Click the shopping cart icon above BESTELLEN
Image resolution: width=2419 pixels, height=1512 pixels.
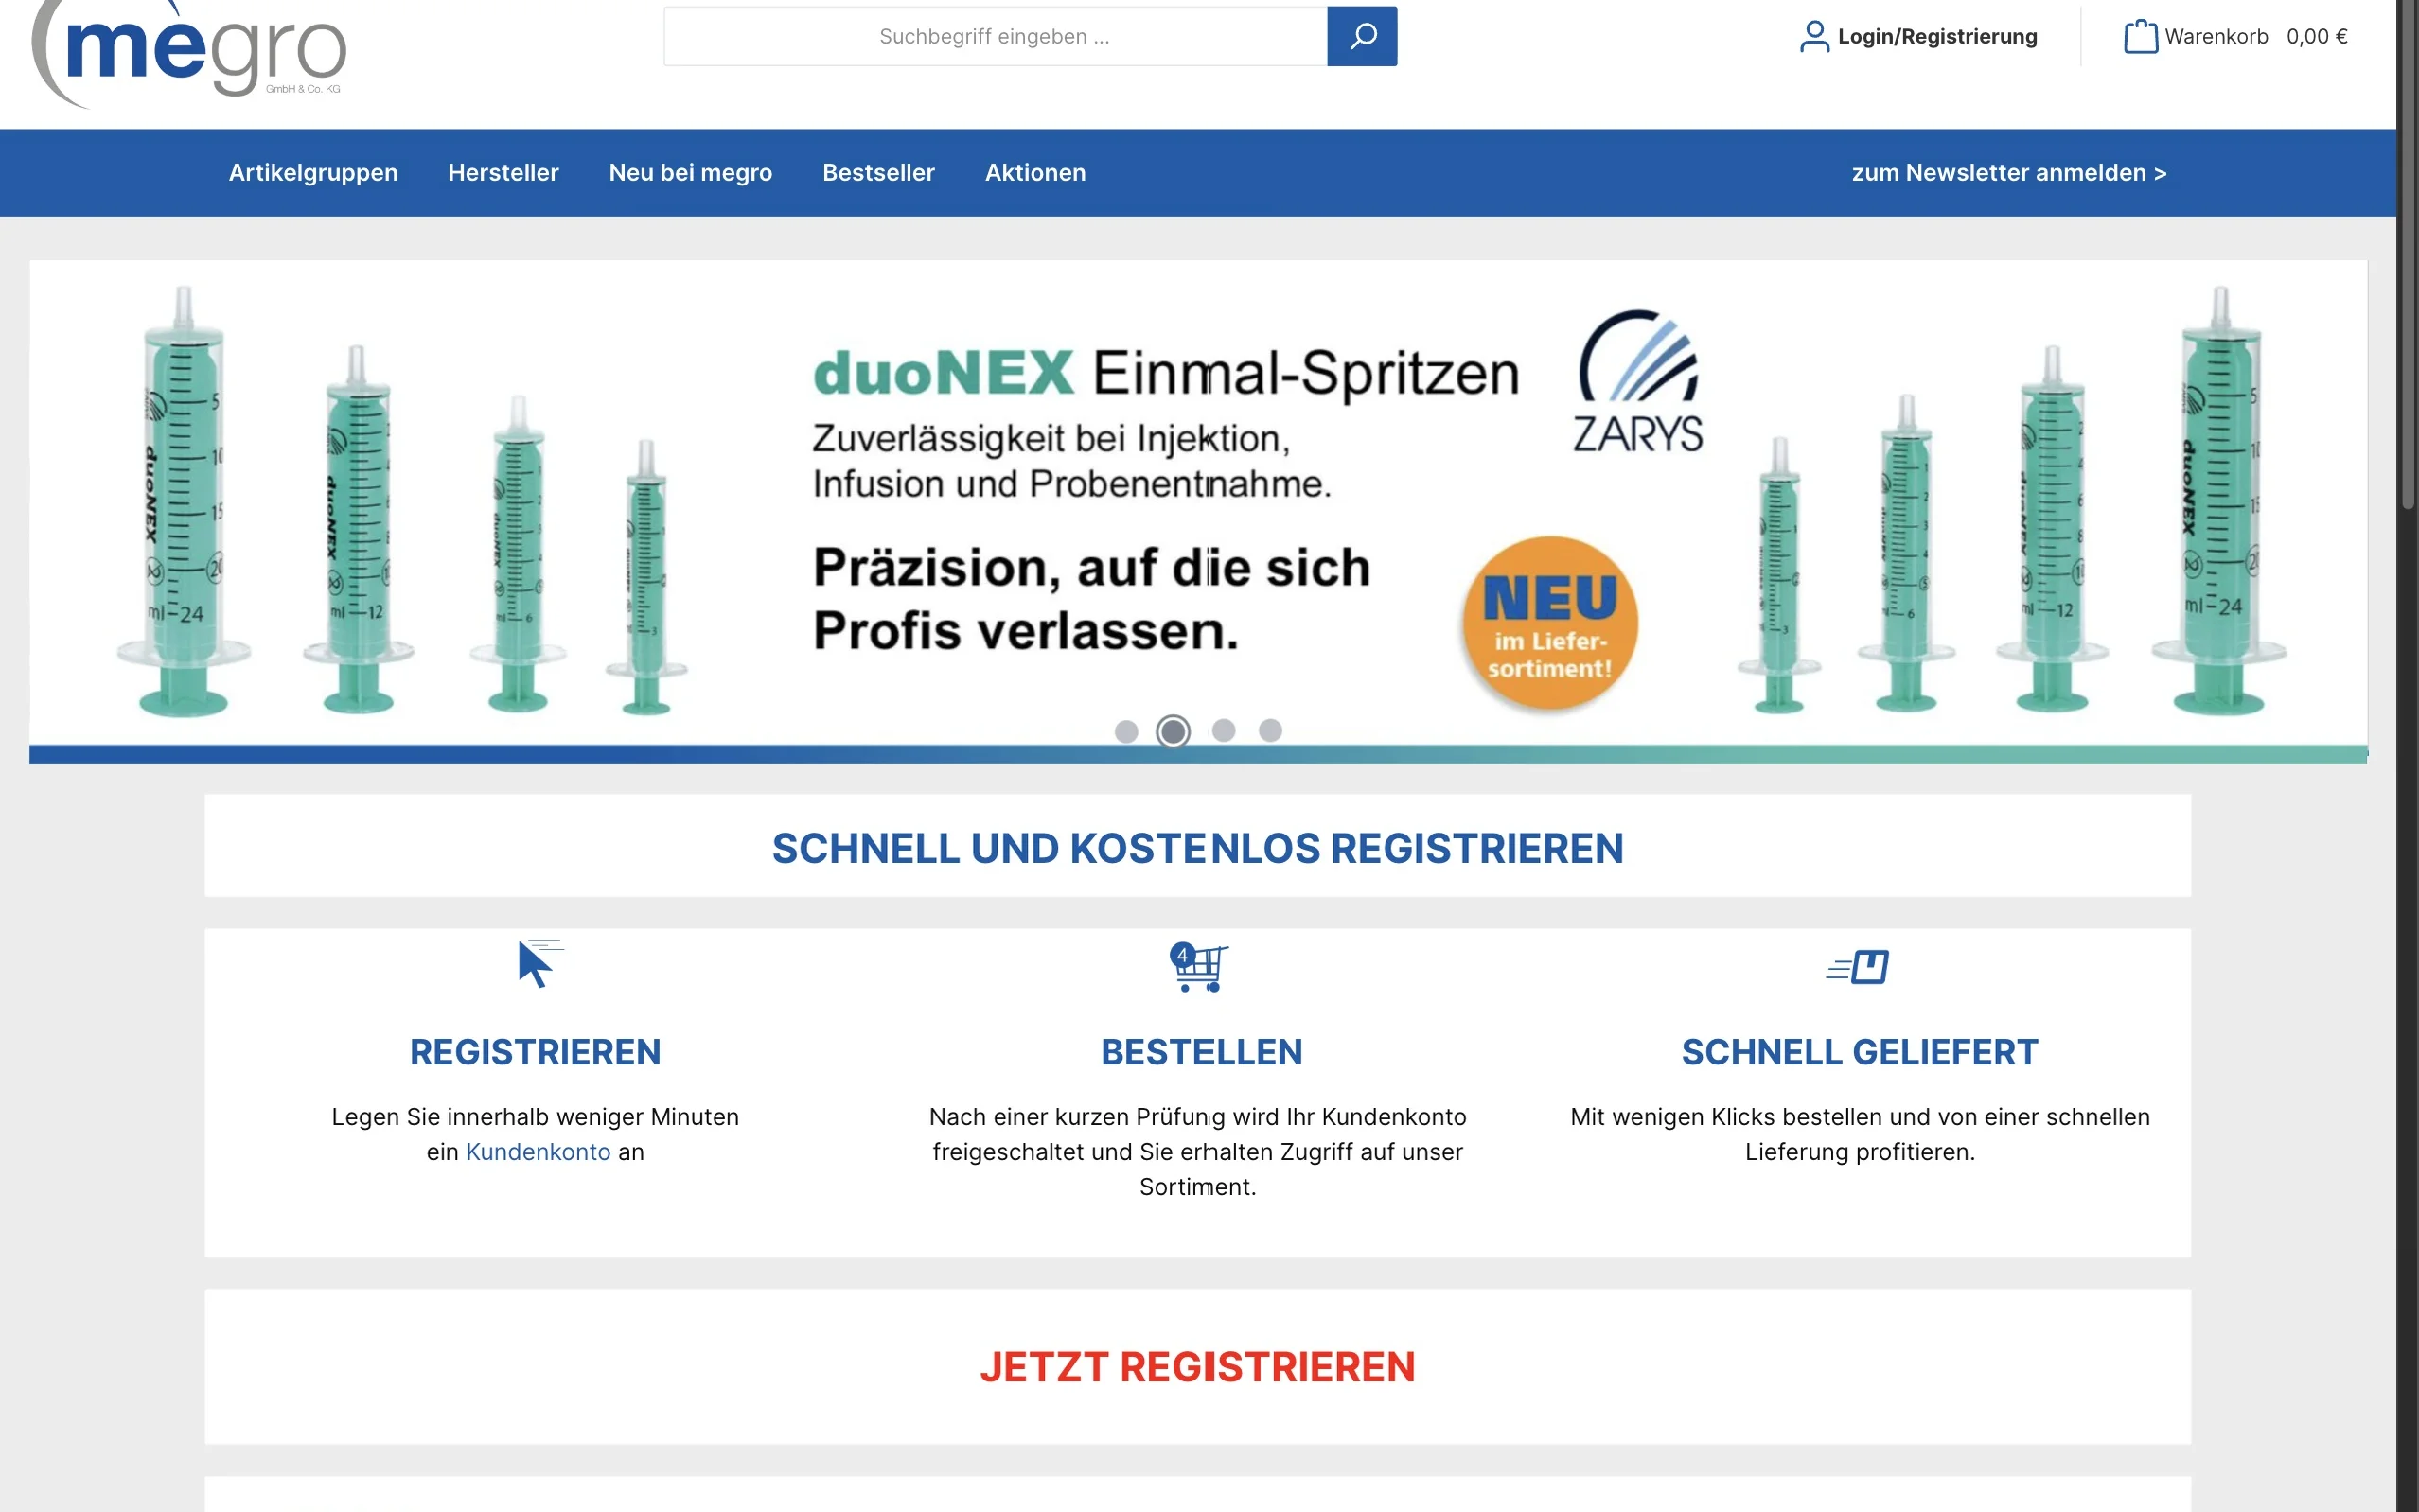pyautogui.click(x=1199, y=967)
